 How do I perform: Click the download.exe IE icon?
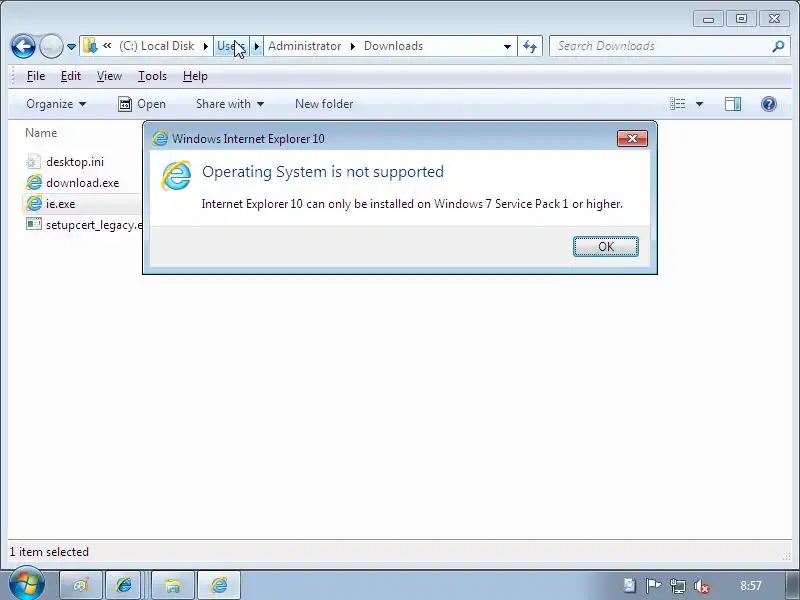click(x=34, y=182)
